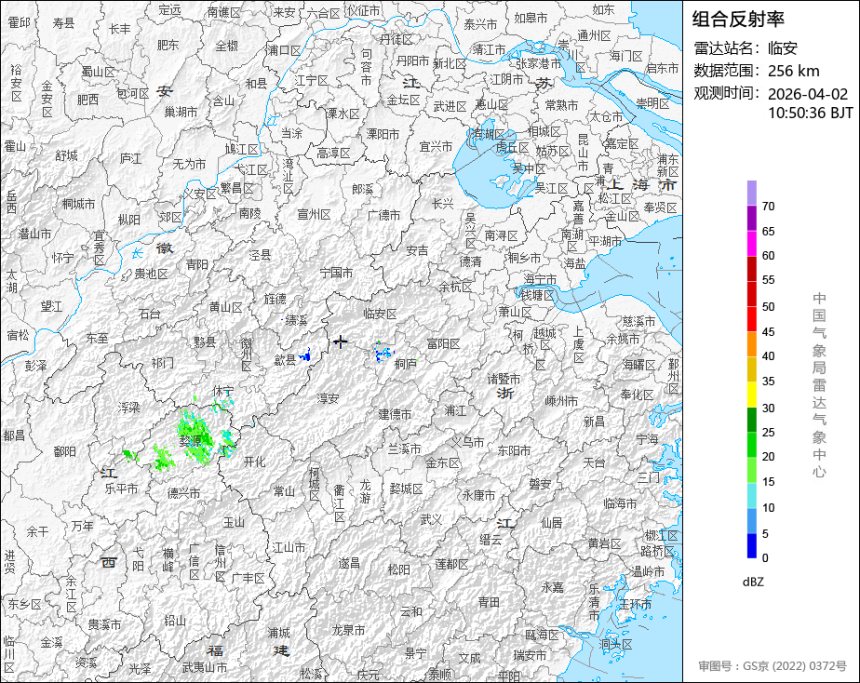This screenshot has height=683, width=860.
Task: Click the observation date 2026-04-02
Action: point(808,94)
